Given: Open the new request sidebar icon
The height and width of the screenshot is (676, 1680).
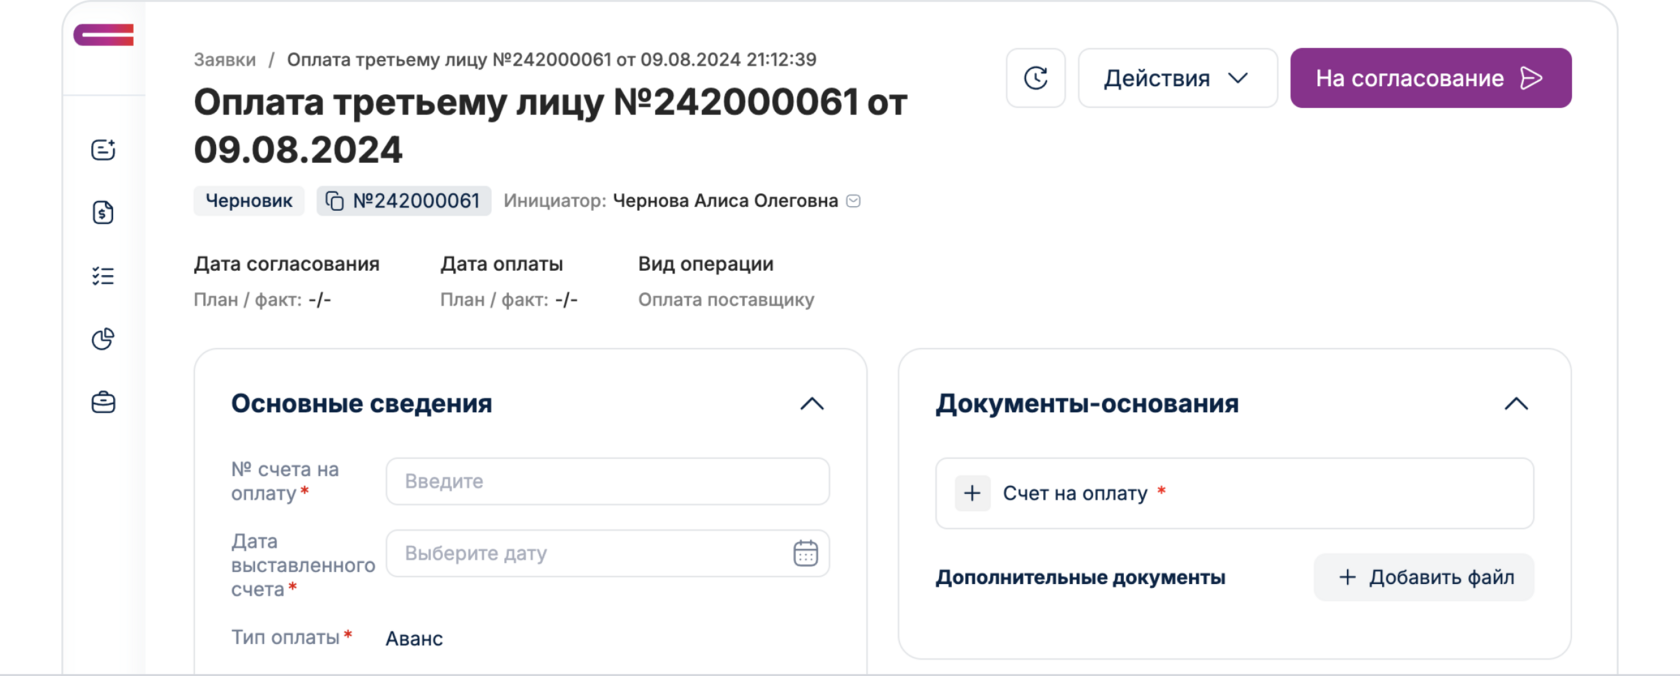Looking at the screenshot, I should tap(103, 150).
